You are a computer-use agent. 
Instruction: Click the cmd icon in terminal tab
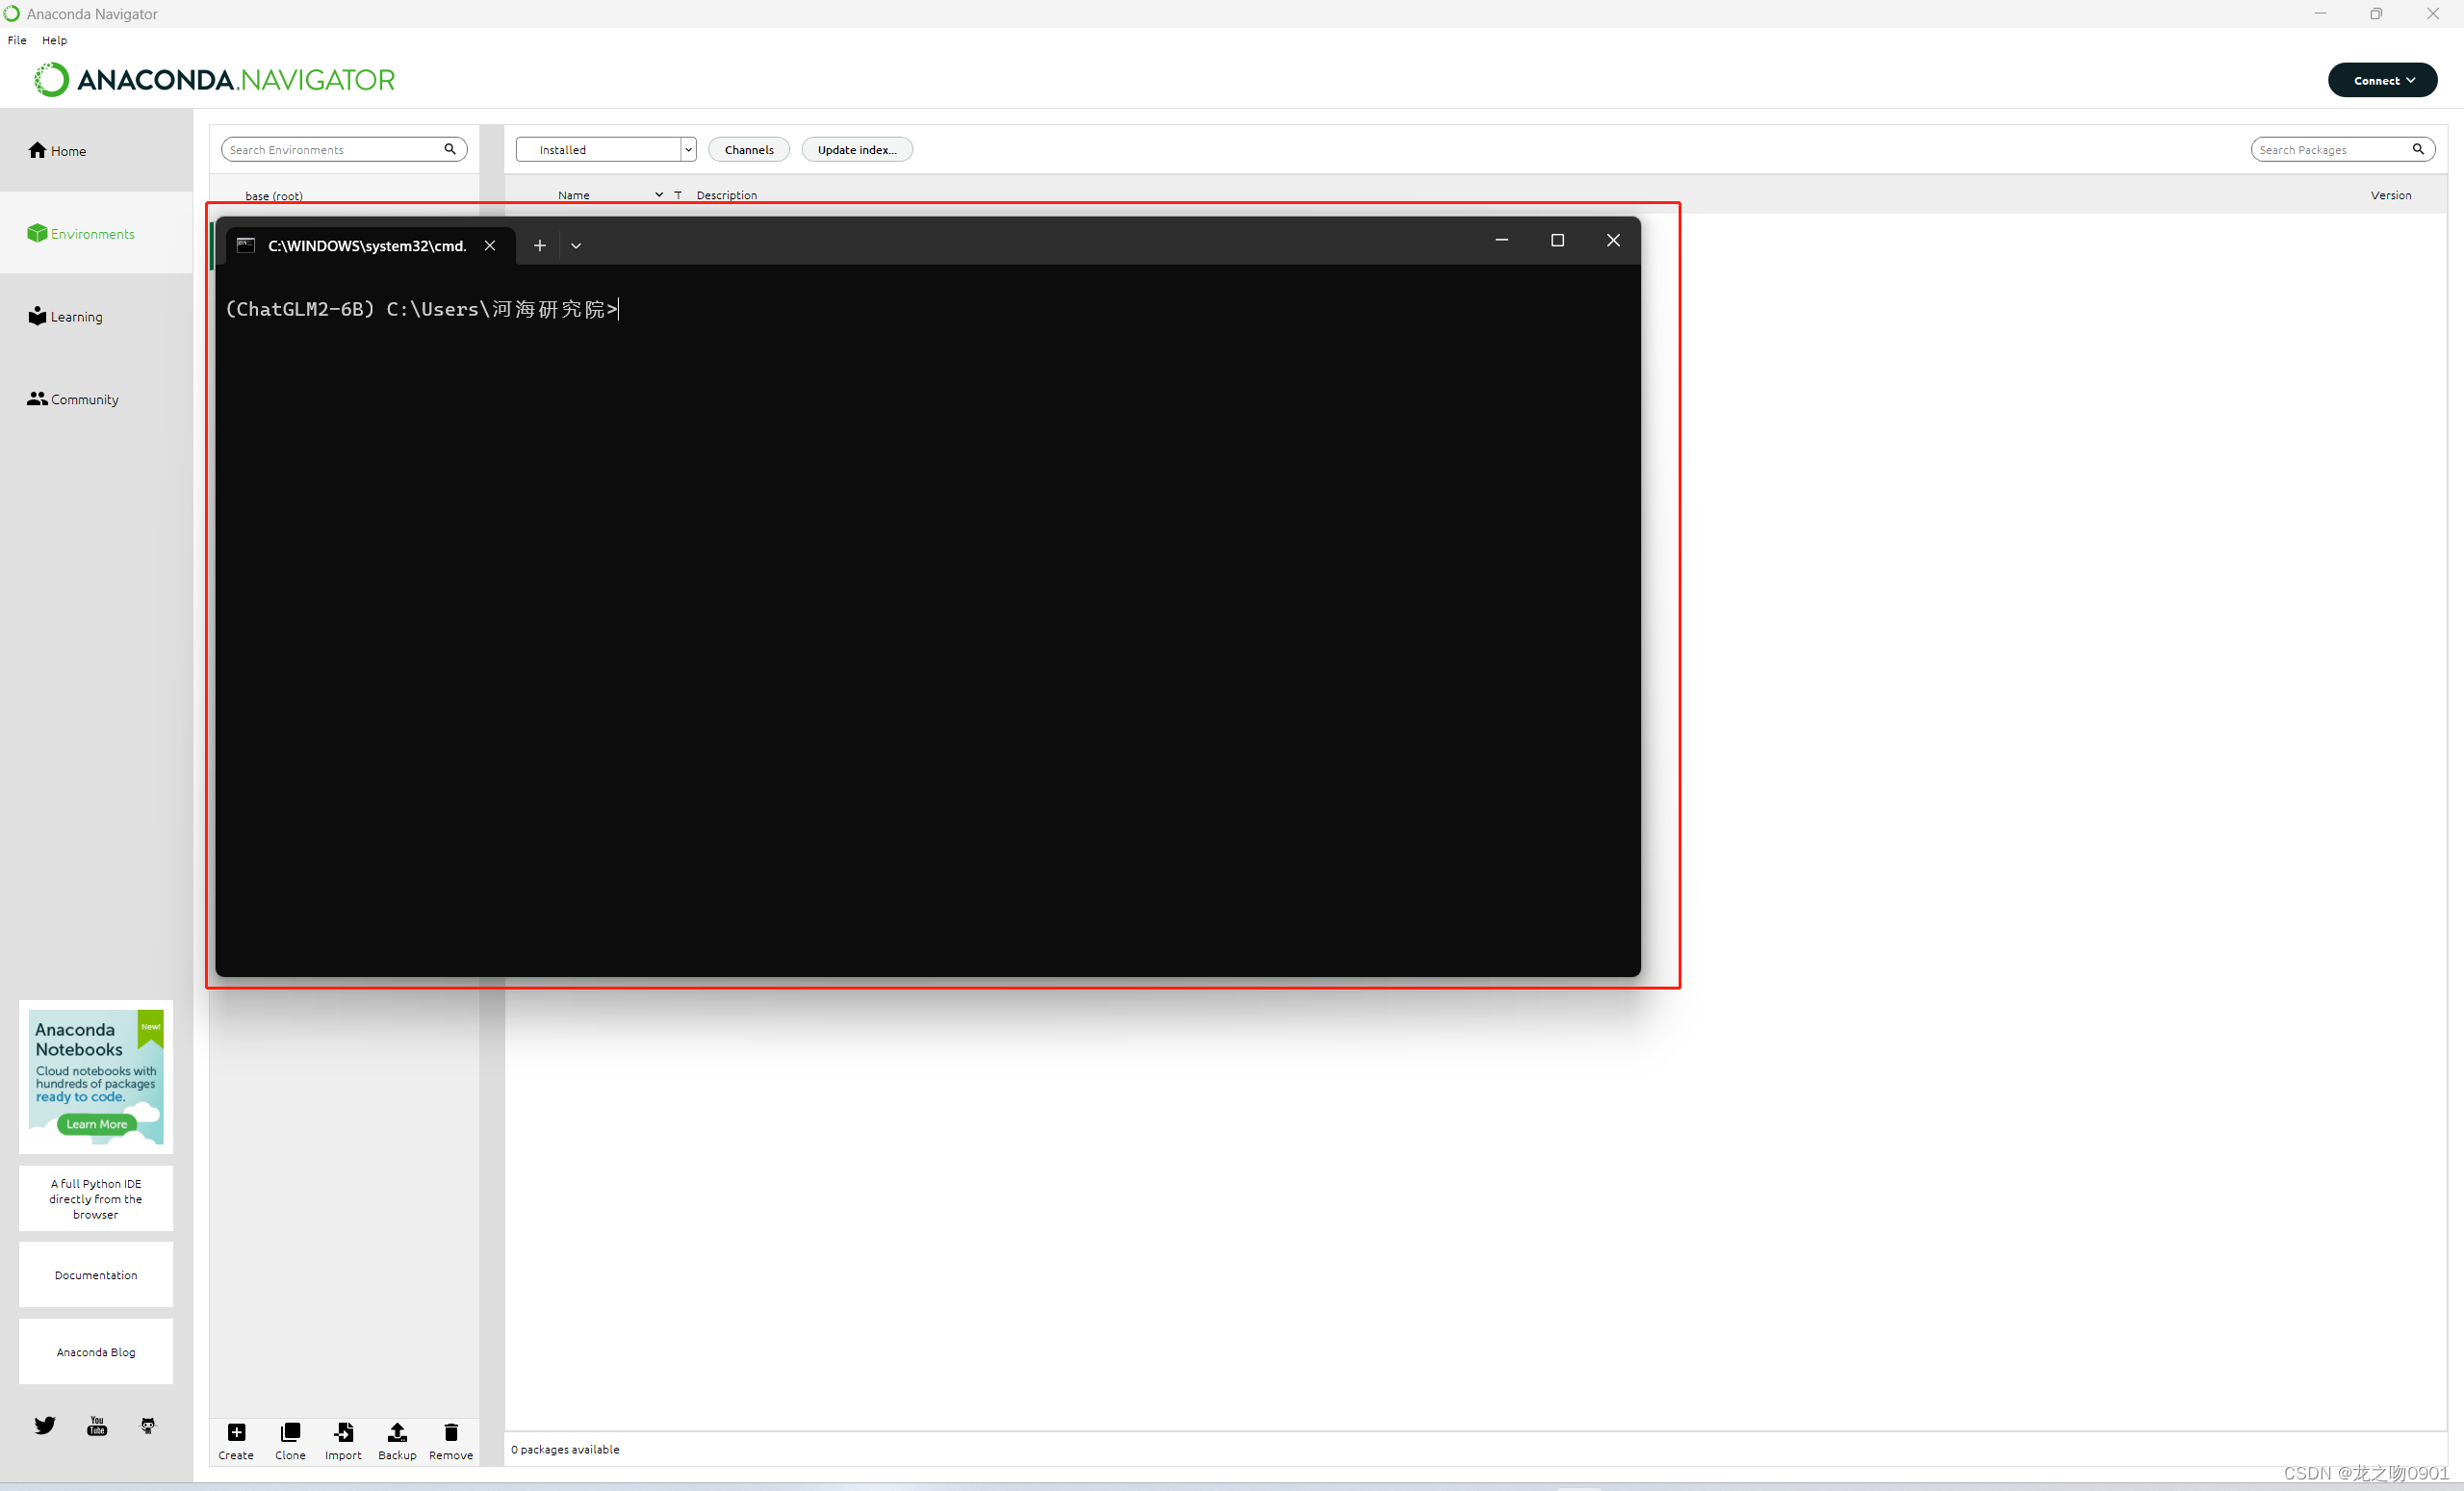246,245
